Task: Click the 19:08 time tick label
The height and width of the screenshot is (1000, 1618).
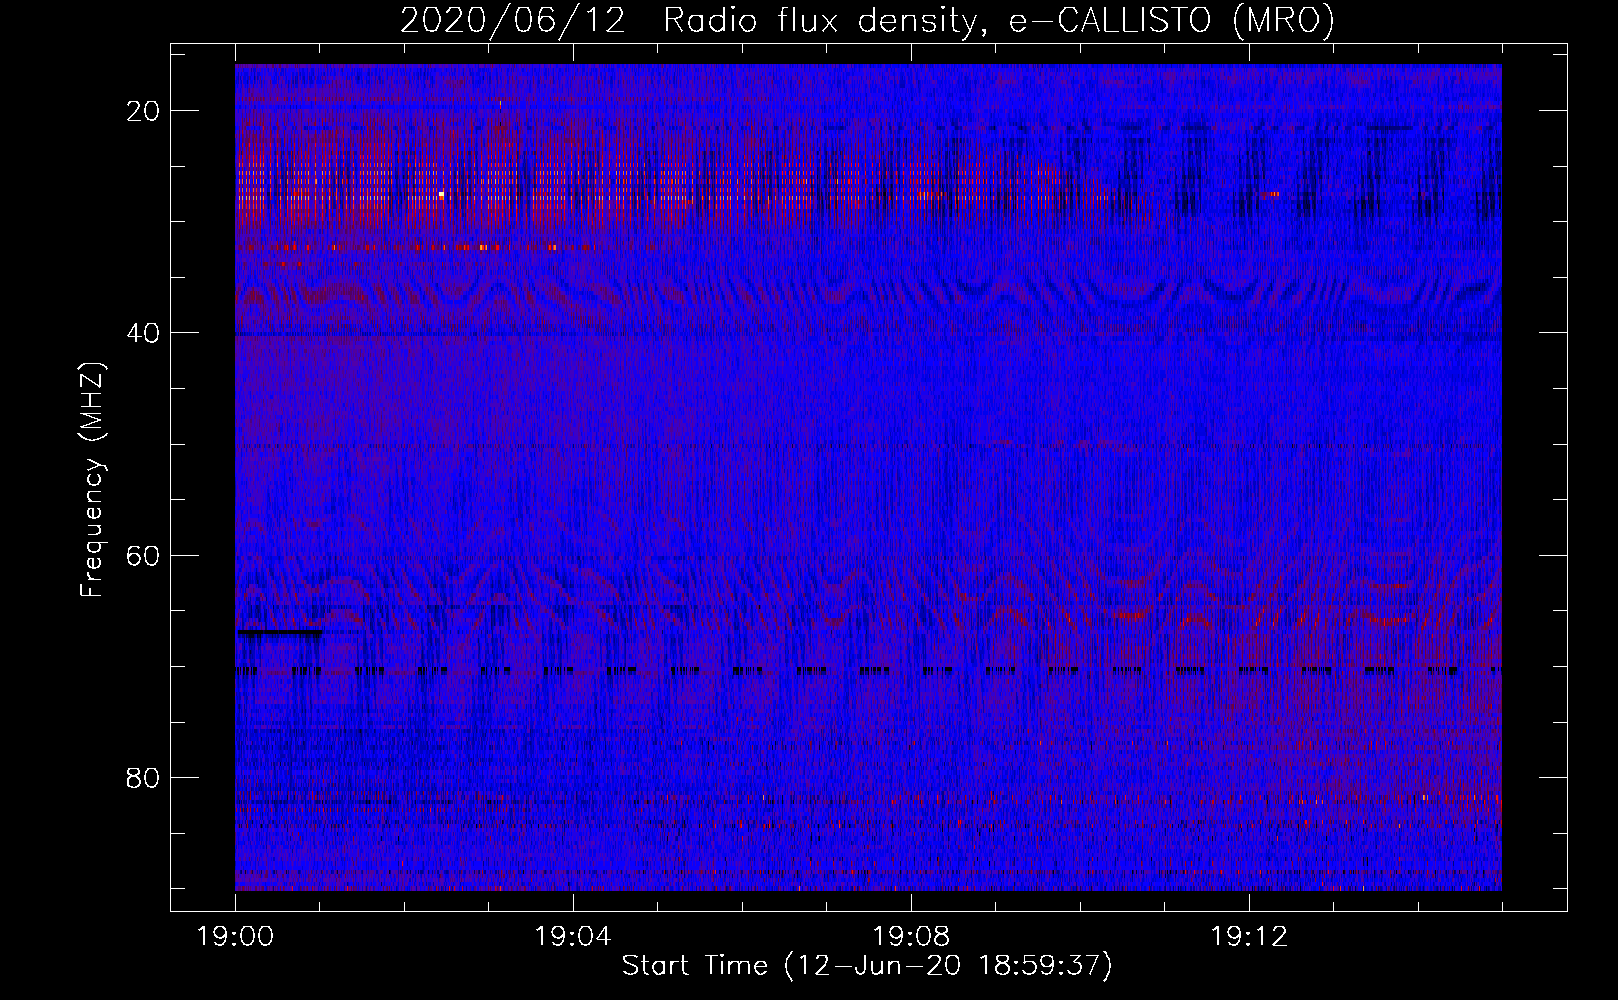Action: pos(911,937)
